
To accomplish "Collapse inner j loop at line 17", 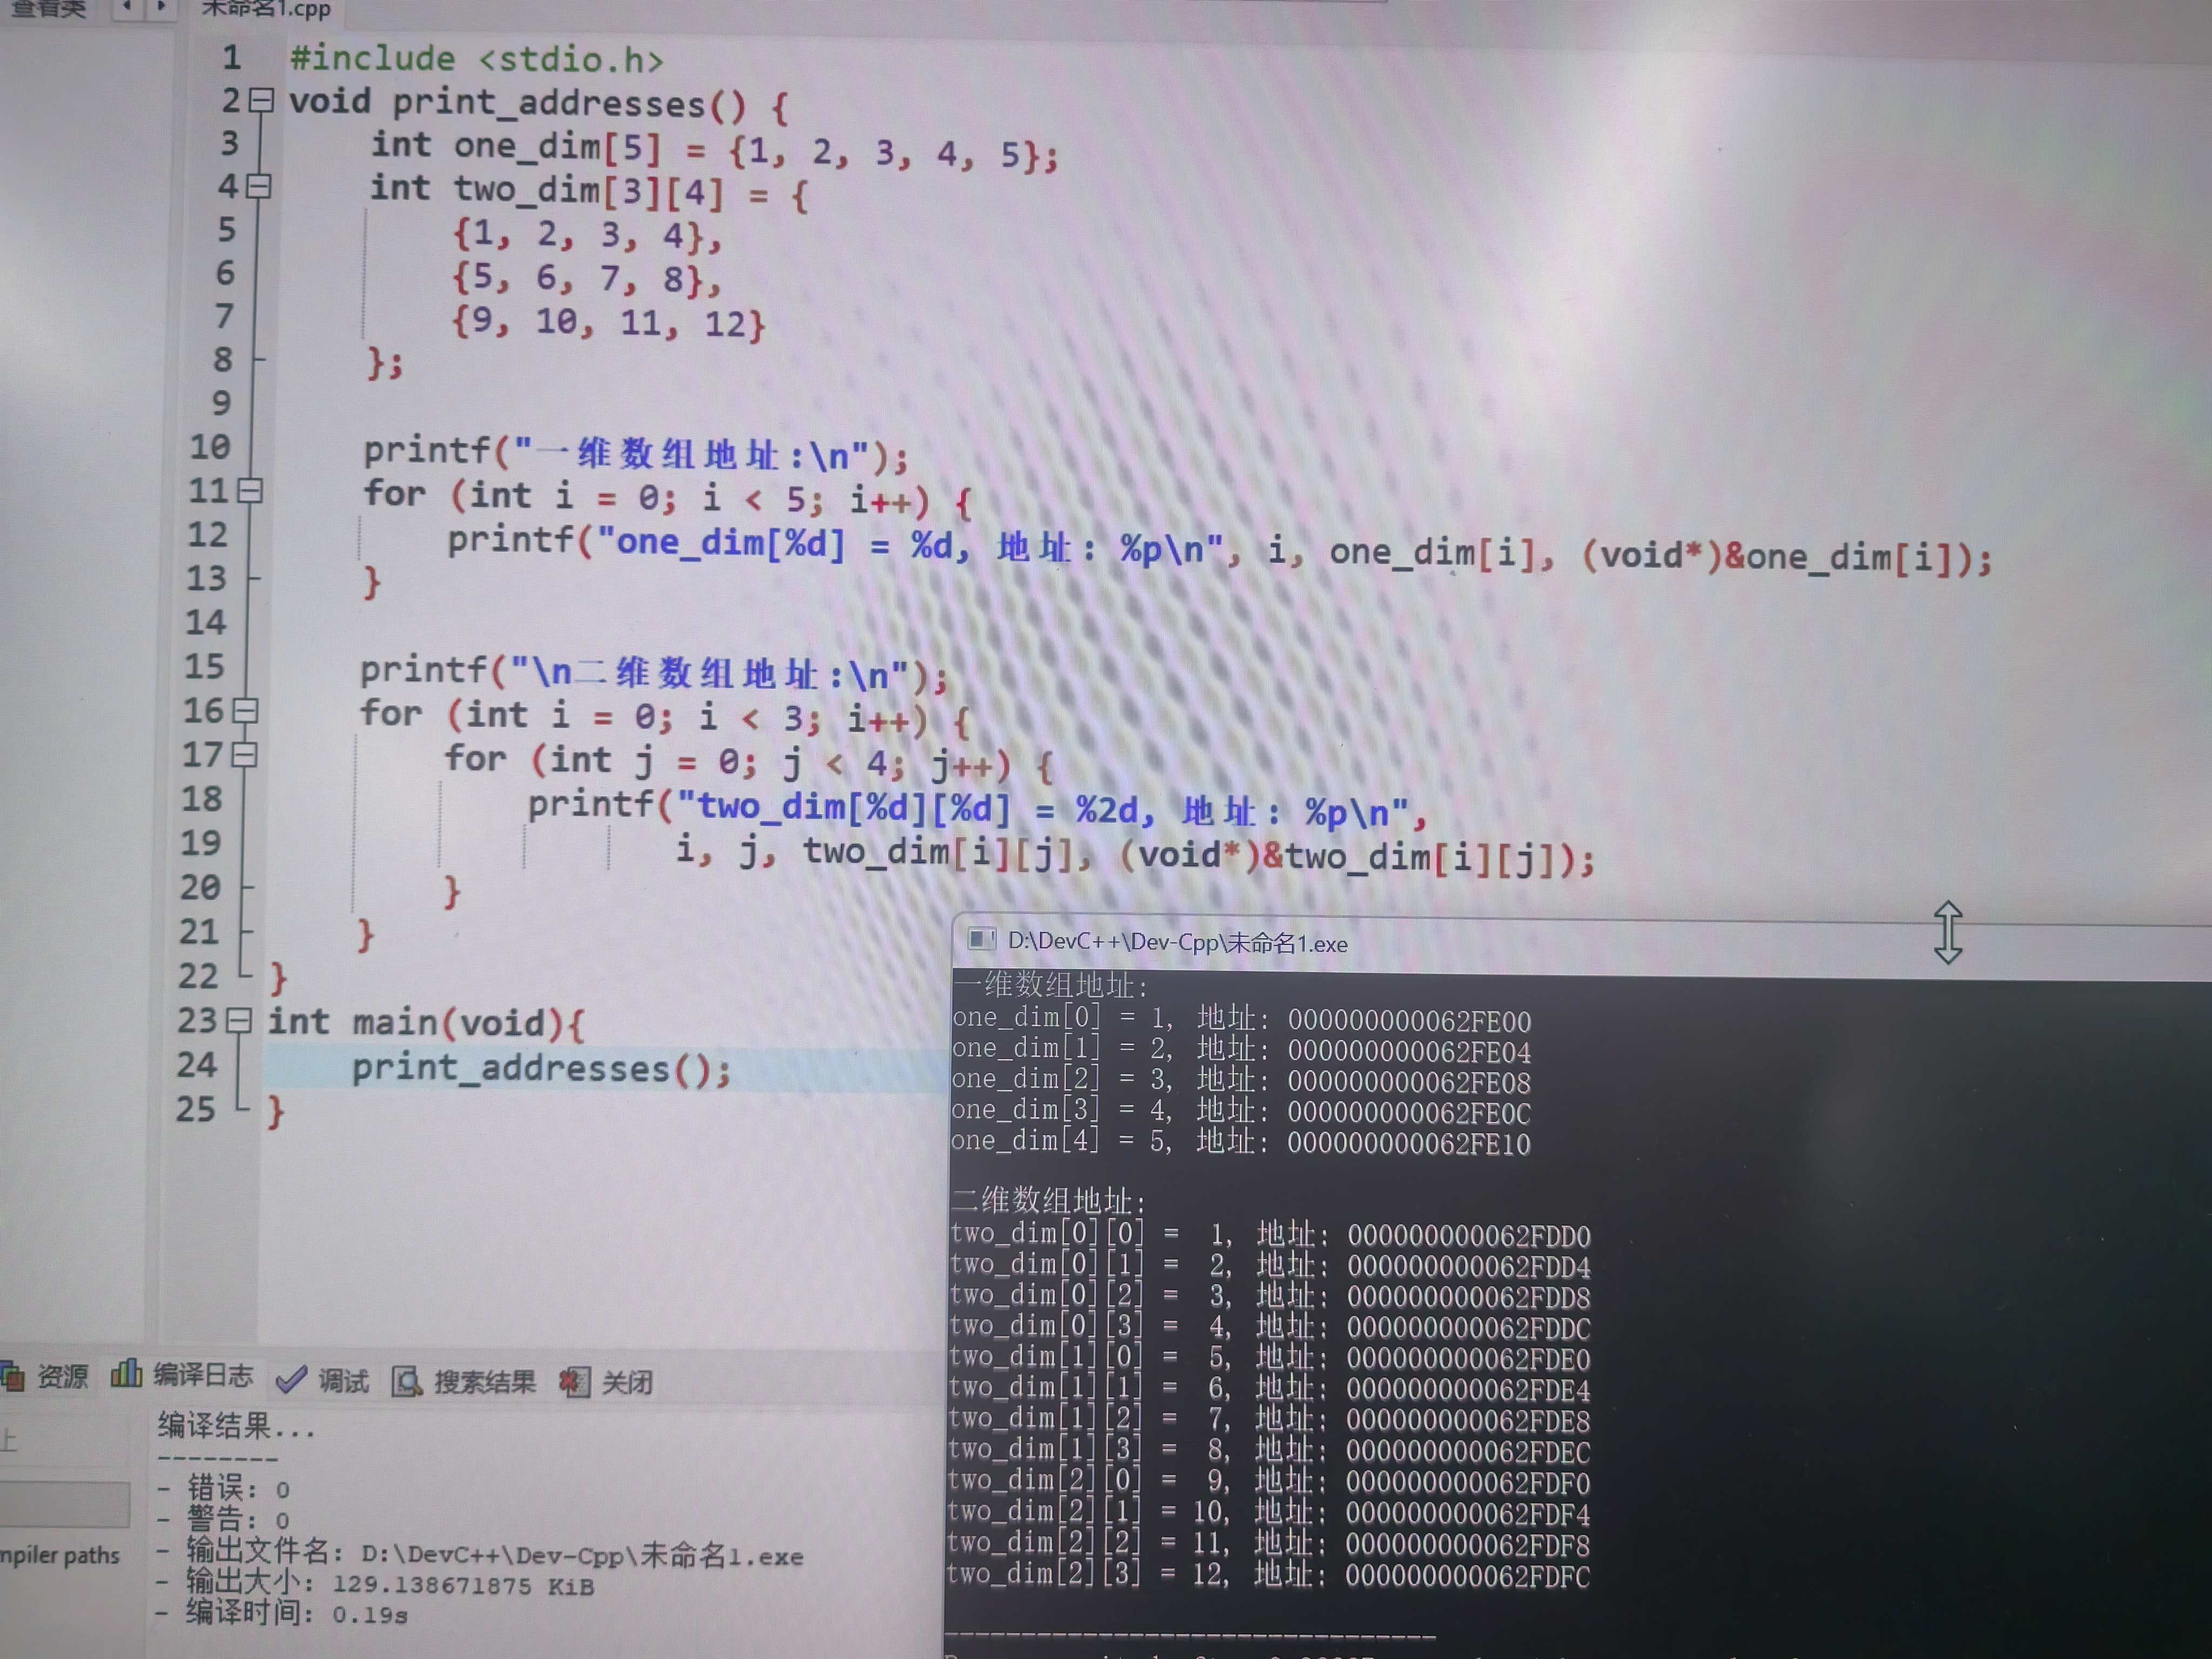I will 244,755.
